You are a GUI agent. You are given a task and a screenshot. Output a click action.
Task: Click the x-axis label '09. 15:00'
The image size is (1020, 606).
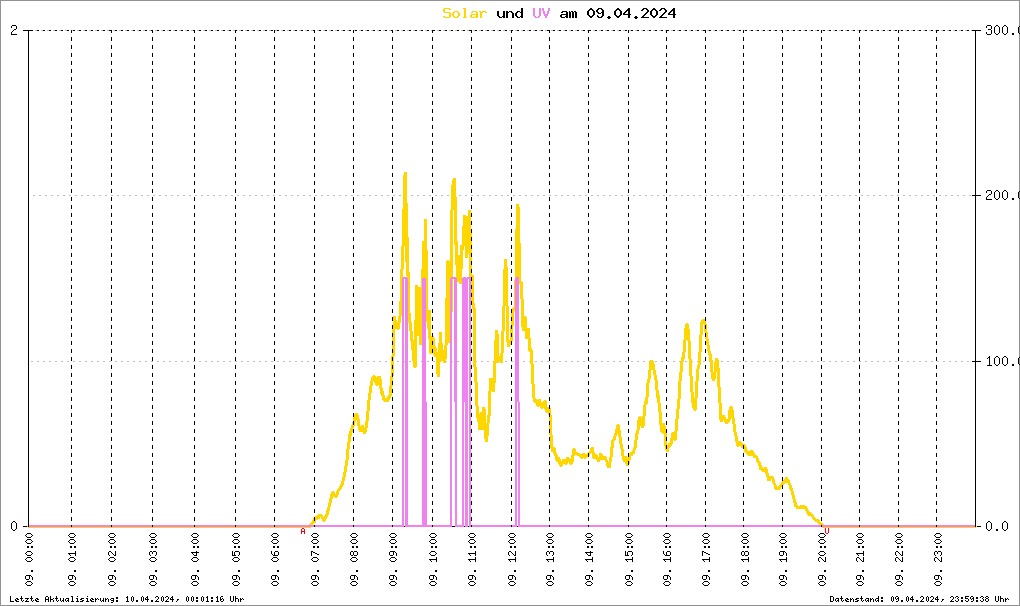pyautogui.click(x=629, y=560)
